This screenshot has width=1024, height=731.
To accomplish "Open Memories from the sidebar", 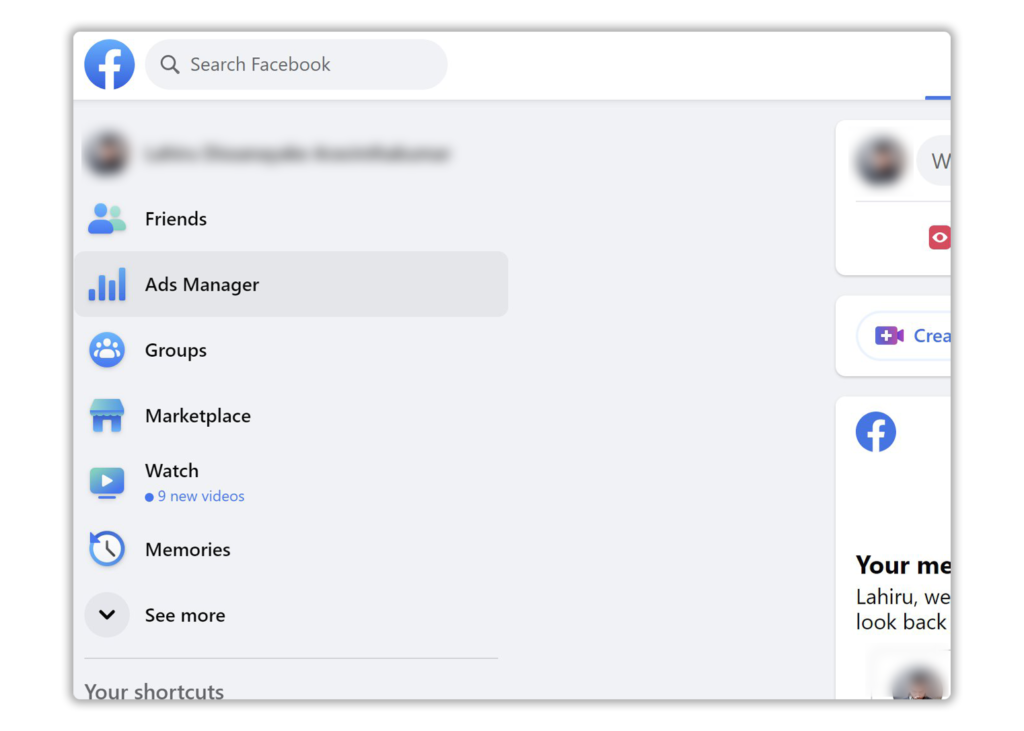I will [x=291, y=549].
